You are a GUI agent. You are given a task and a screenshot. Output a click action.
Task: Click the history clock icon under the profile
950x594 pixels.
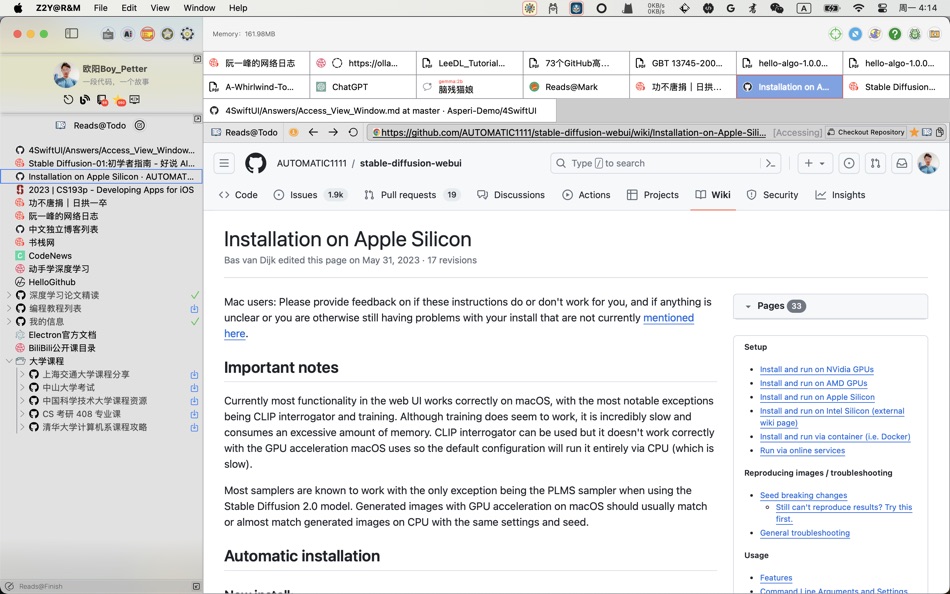coord(67,99)
